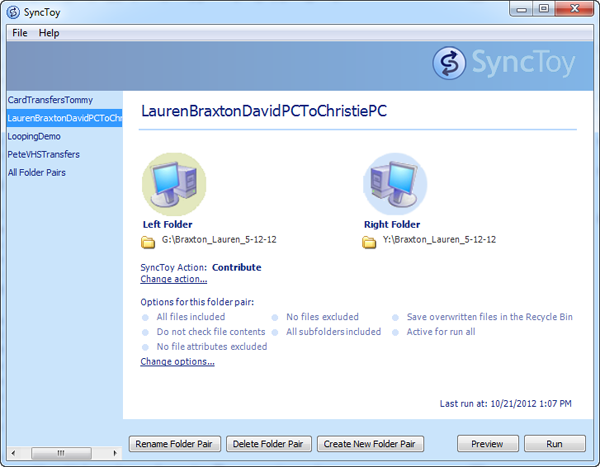The height and width of the screenshot is (467, 600).
Task: Click the left folder path G:\Braxton_Lauren_5-12-12
Action: [x=219, y=240]
